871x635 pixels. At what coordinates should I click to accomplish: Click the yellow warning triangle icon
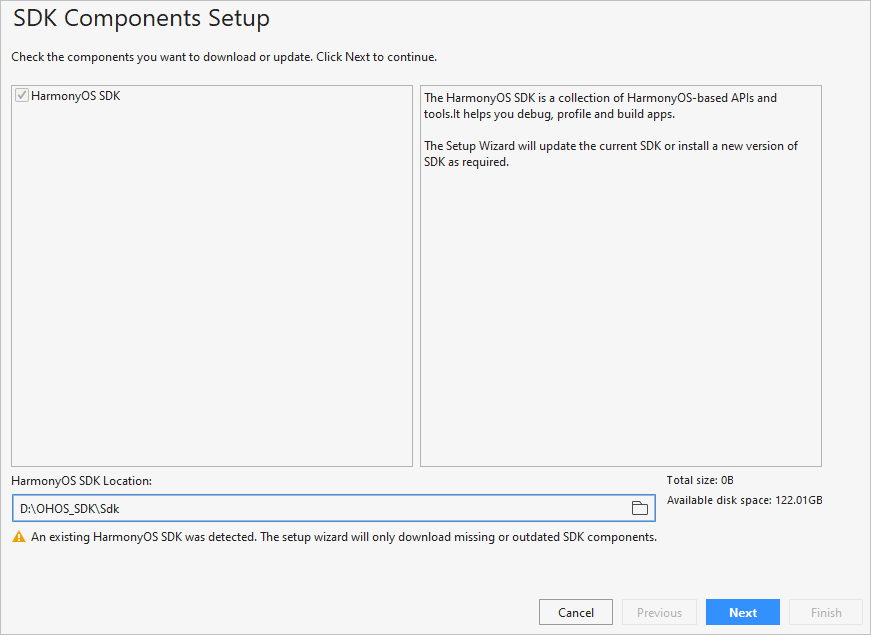(19, 537)
